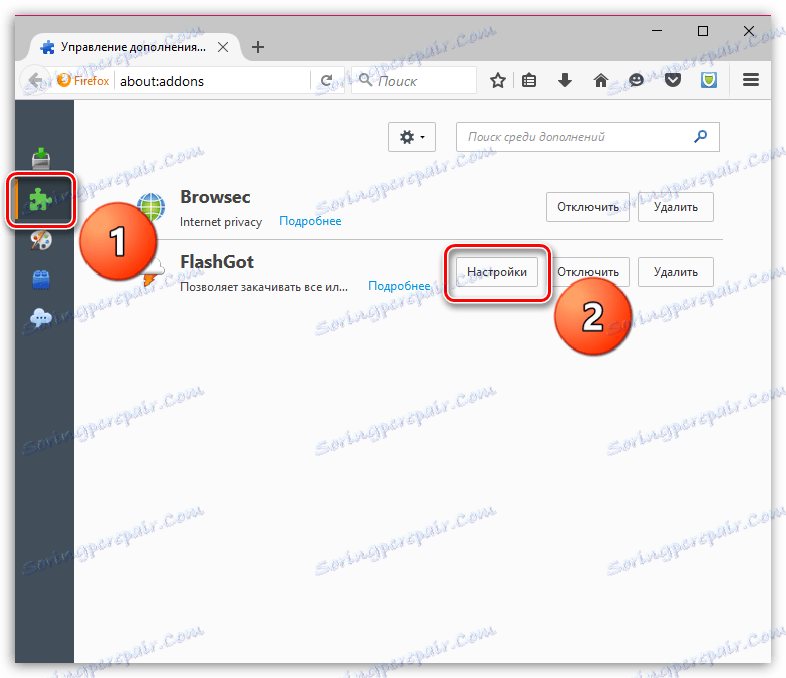Open the Firefox hamburger menu
Viewport: 786px width, 678px height.
tap(750, 80)
